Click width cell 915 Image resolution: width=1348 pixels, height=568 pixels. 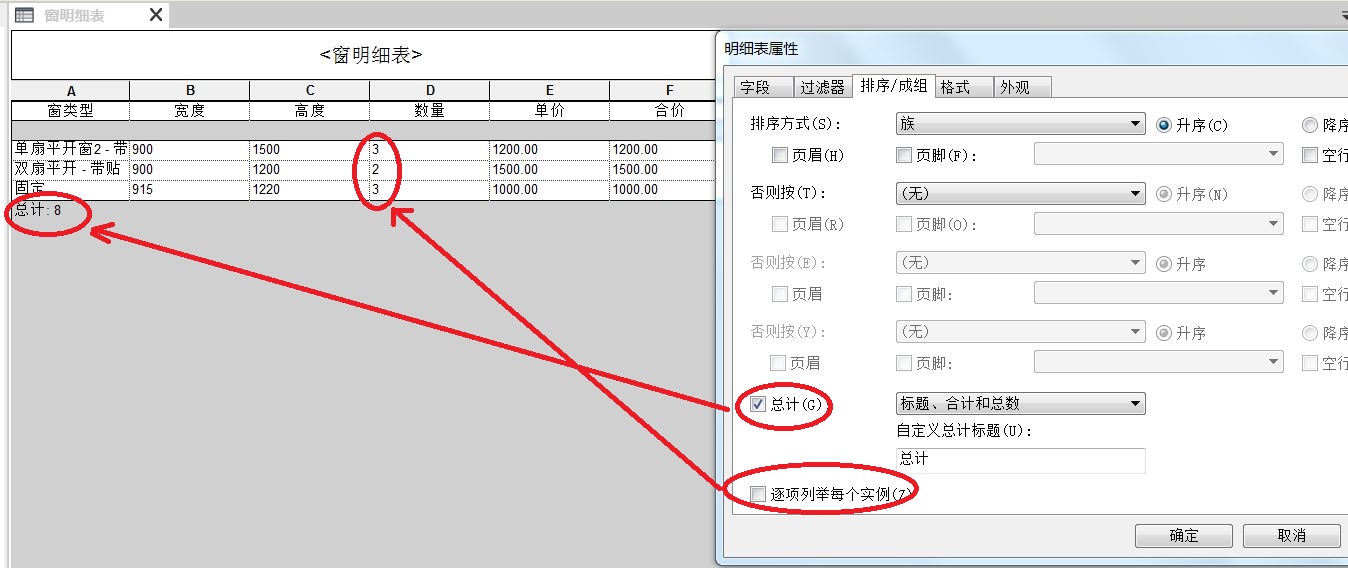[x=189, y=189]
